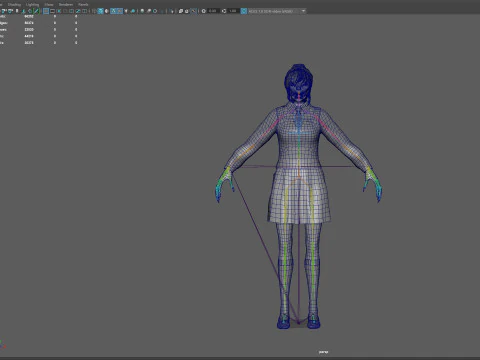Image resolution: width=480 pixels, height=360 pixels.
Task: Click the Gamma value field
Action: 233,11
